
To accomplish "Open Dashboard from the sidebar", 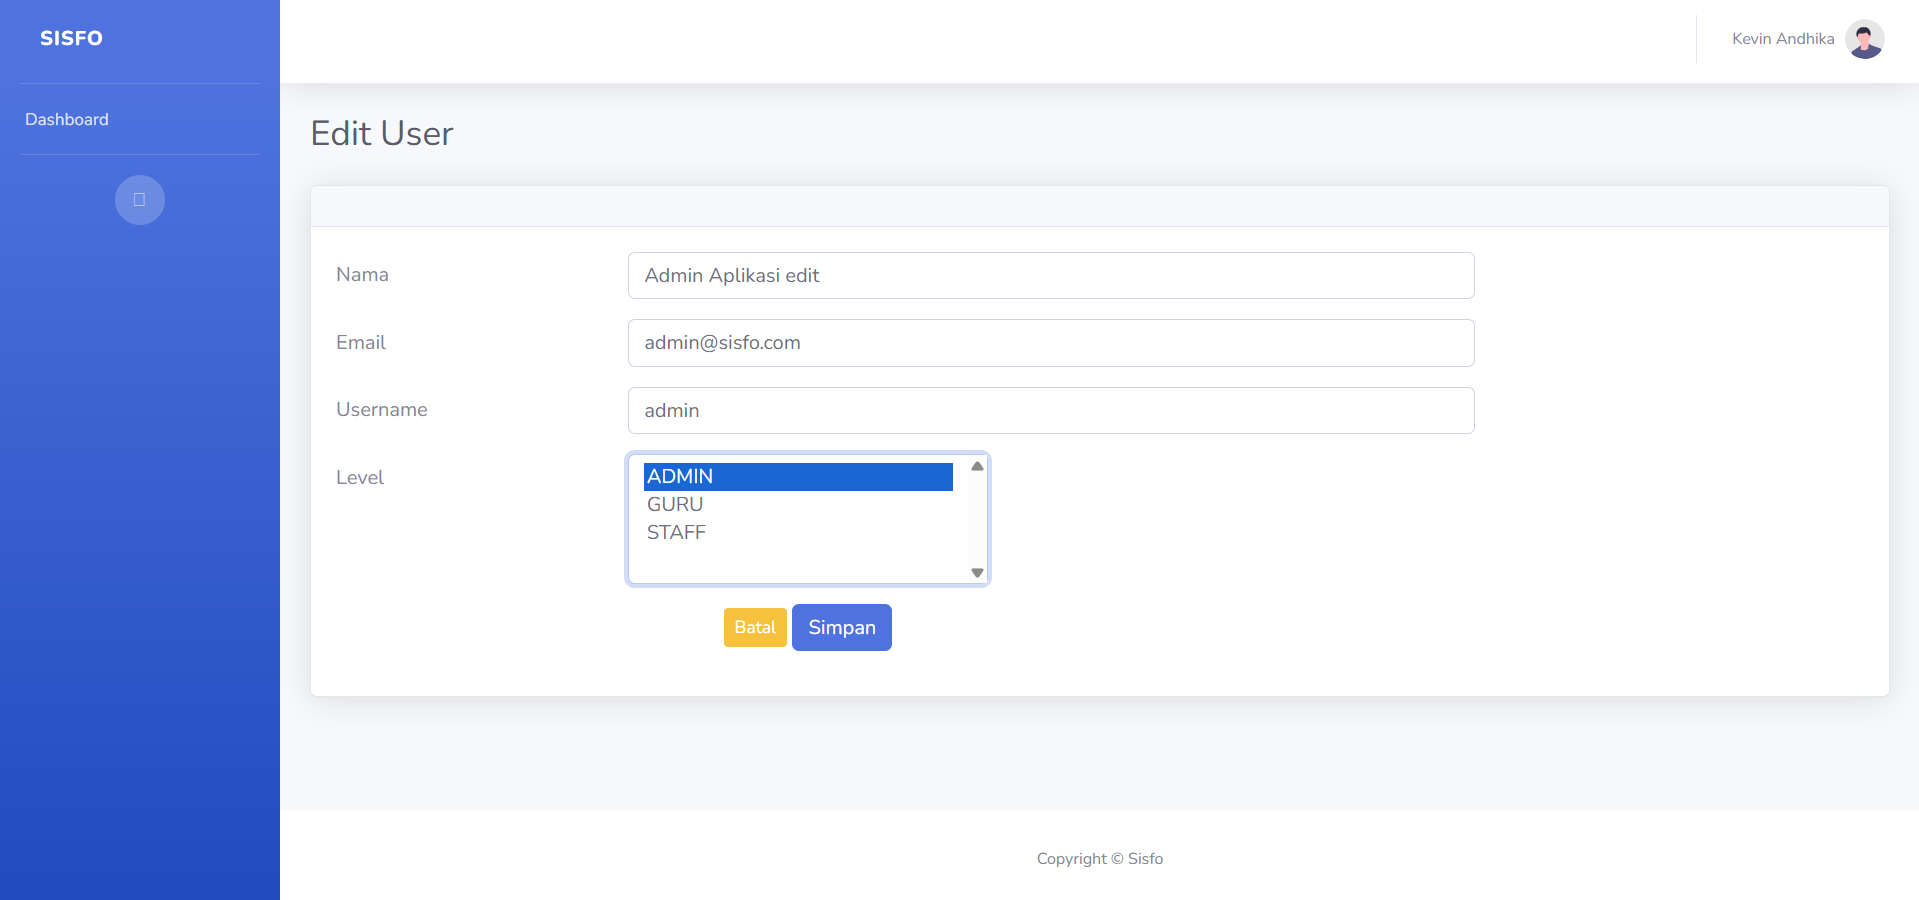I will (x=67, y=119).
